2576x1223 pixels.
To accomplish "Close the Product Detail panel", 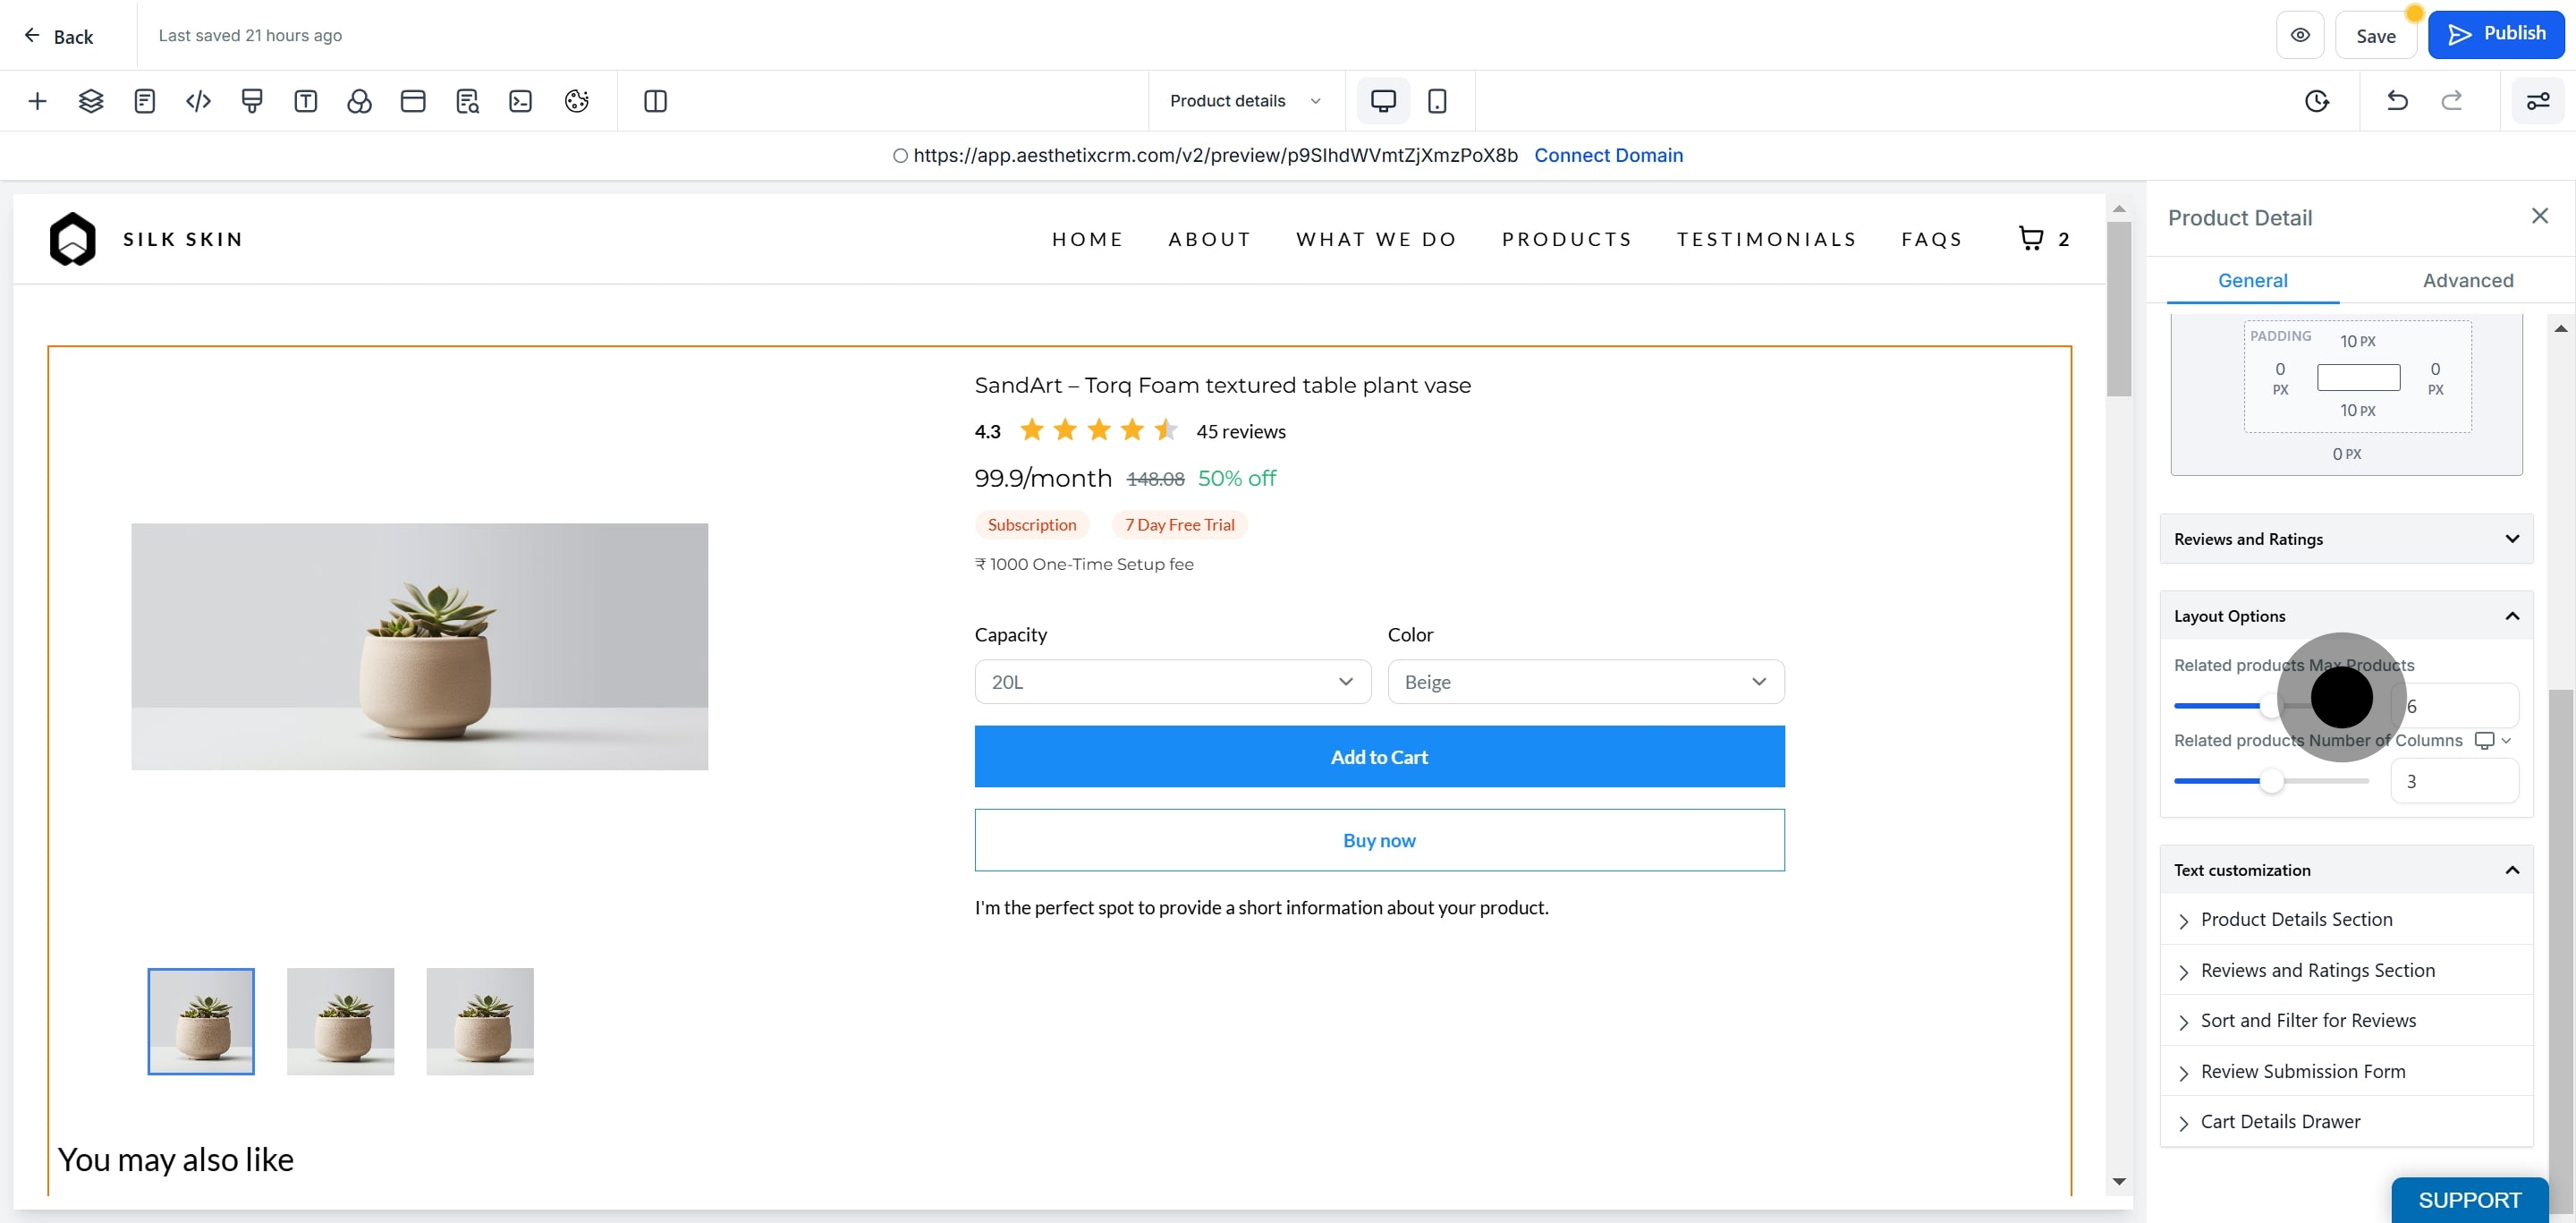I will [x=2540, y=216].
